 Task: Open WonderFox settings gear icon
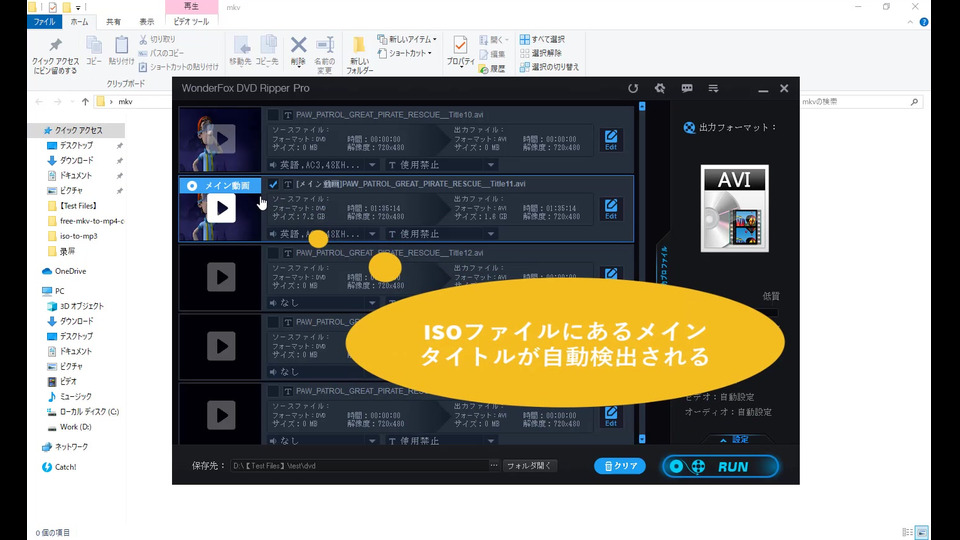659,88
